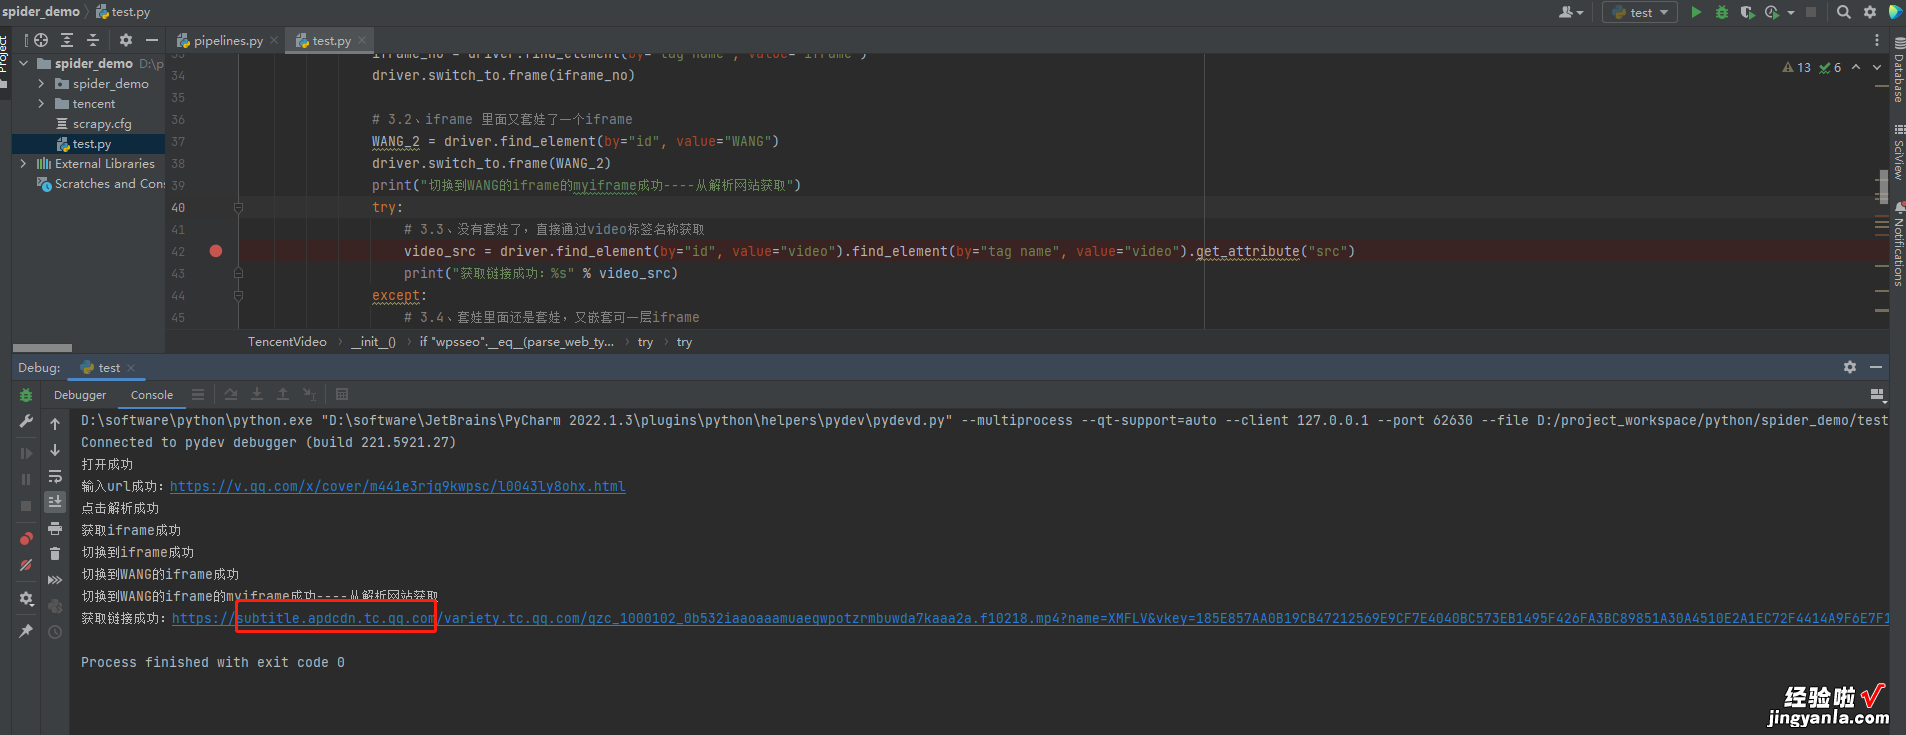Toggle scroll to end in console
The width and height of the screenshot is (1906, 735).
point(55,501)
